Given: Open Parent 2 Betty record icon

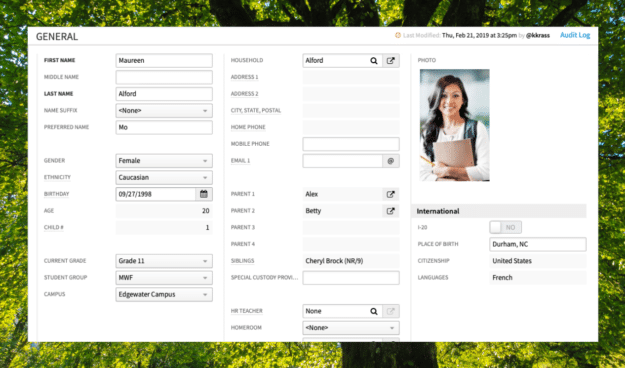Looking at the screenshot, I should (391, 211).
